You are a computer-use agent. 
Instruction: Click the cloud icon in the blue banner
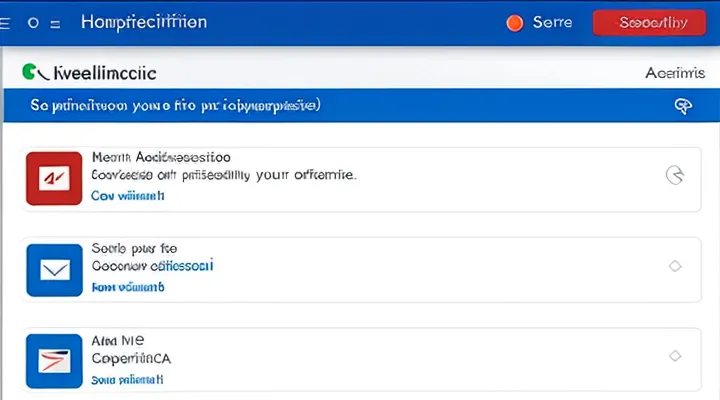coord(684,106)
